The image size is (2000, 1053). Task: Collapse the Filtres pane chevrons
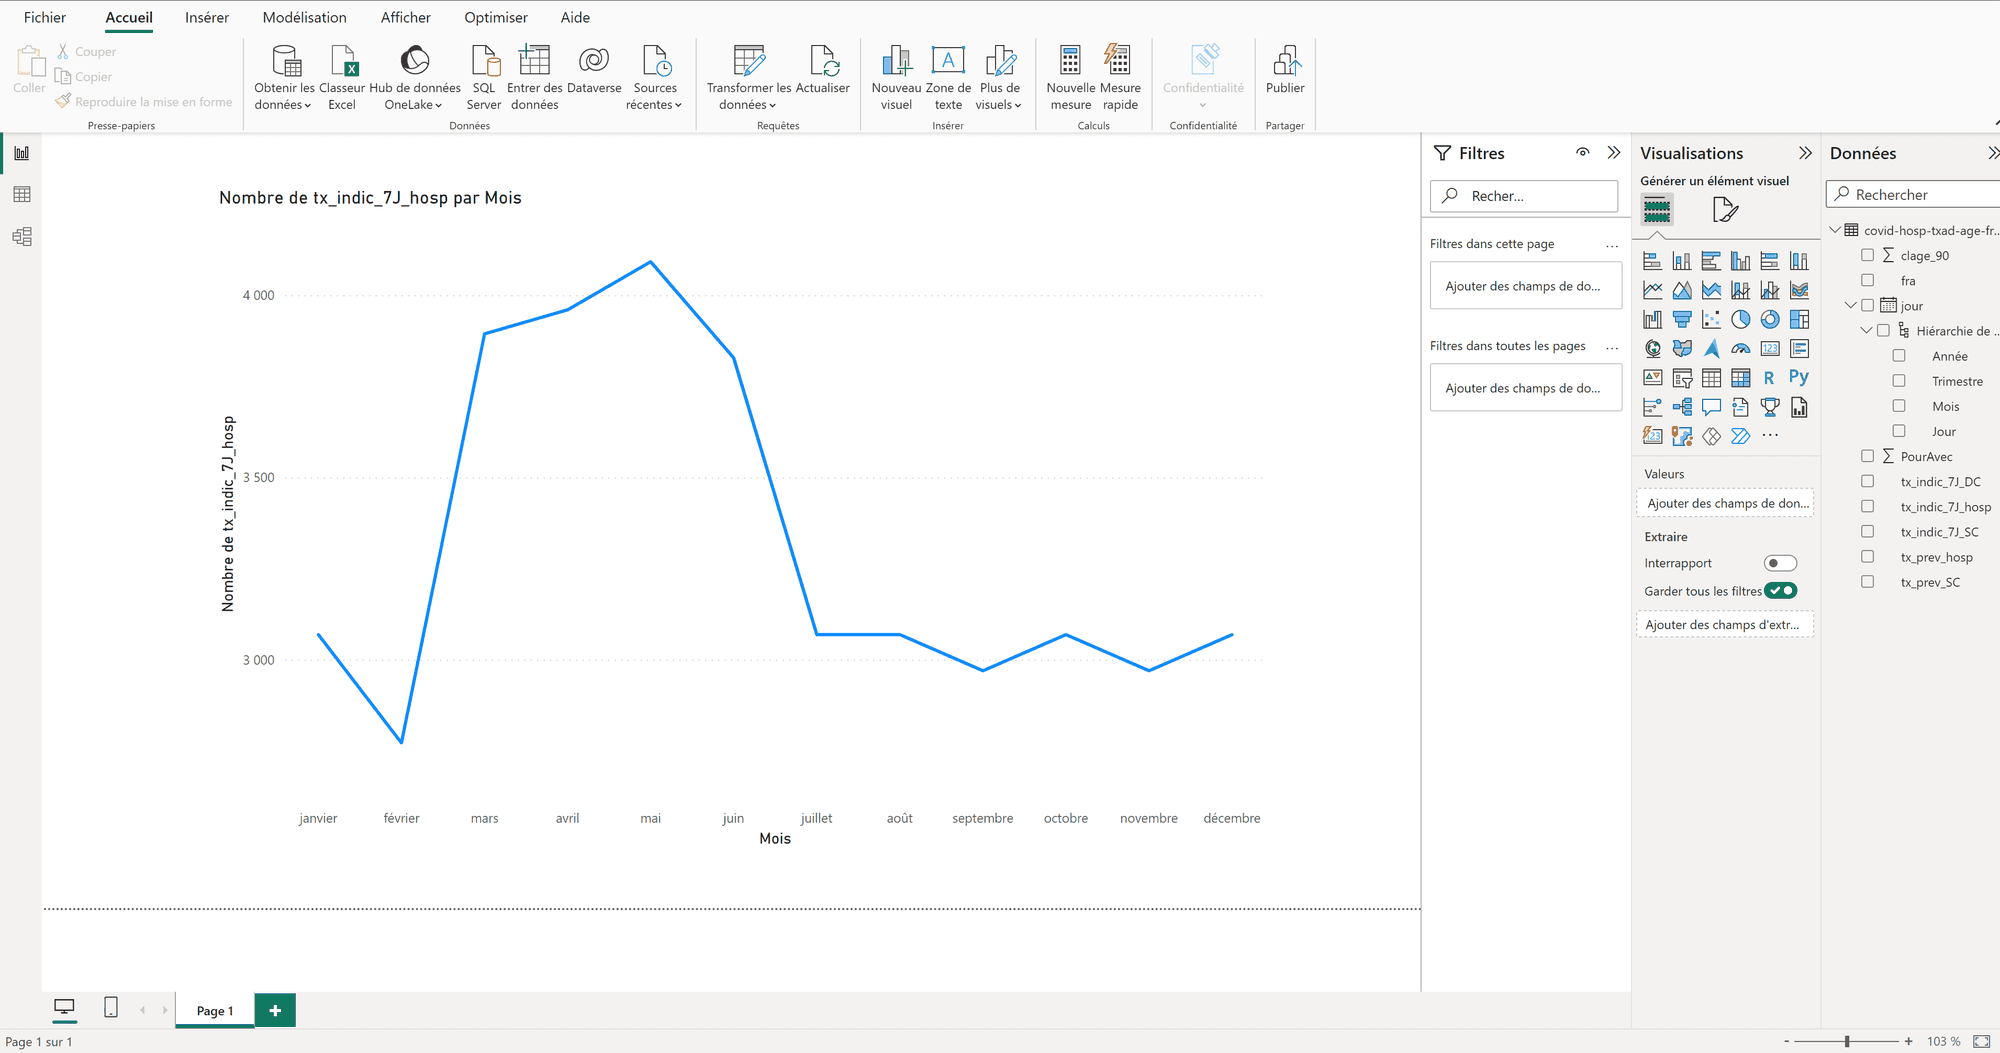tap(1613, 152)
